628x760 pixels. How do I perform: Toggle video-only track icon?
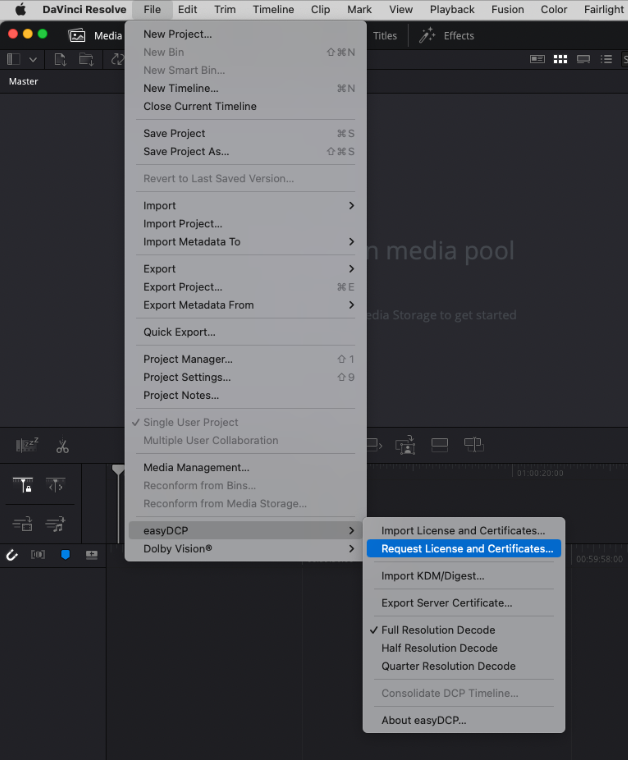click(22, 523)
